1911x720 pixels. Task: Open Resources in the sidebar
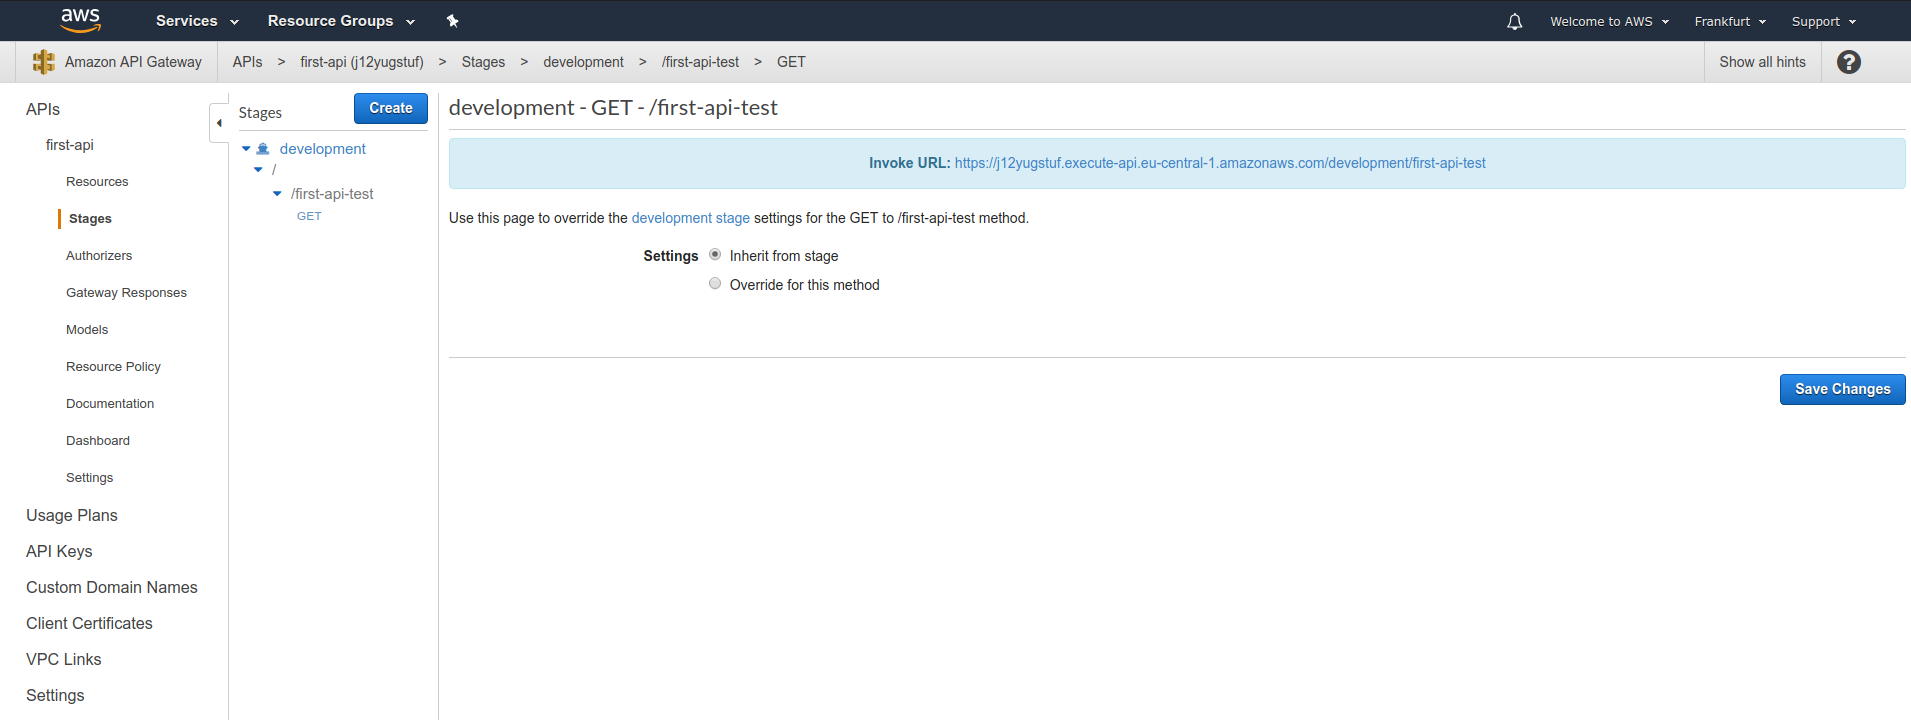click(97, 182)
